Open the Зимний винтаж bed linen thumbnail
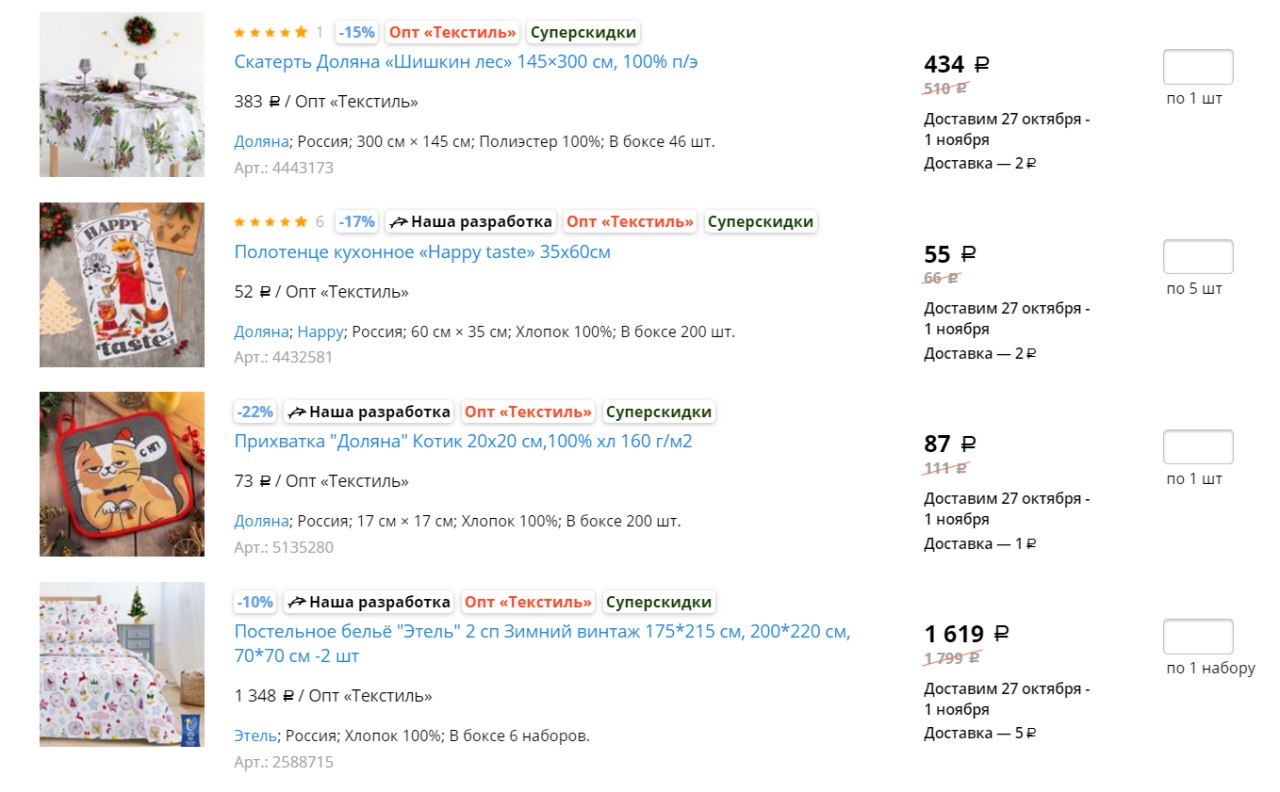Viewport: 1280px width, 792px height. click(122, 664)
